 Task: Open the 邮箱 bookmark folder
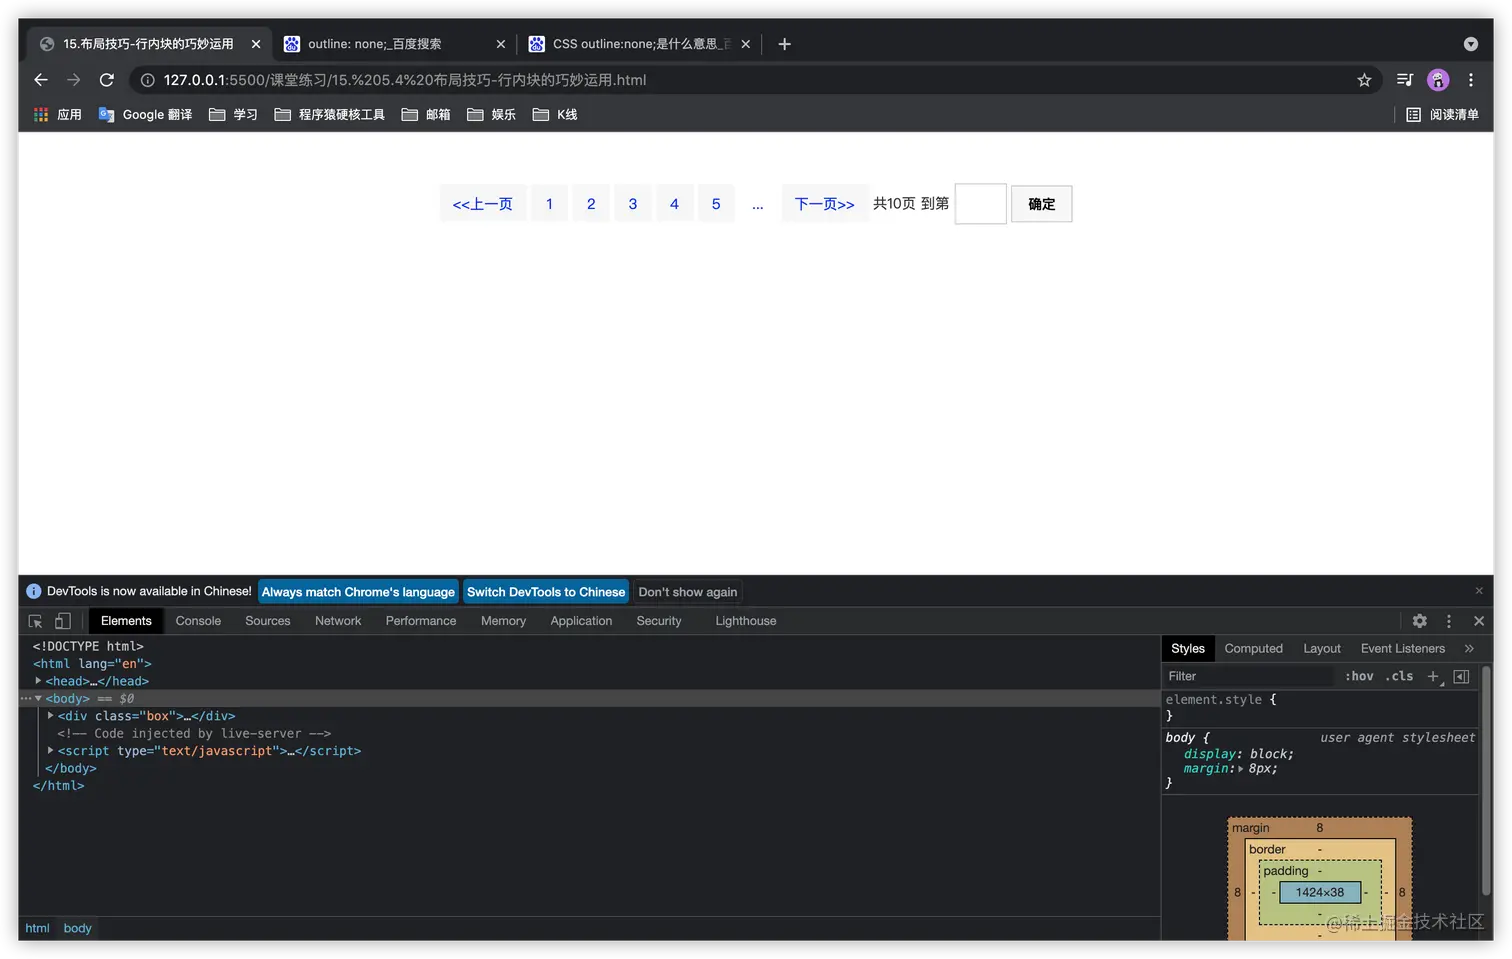tap(426, 115)
